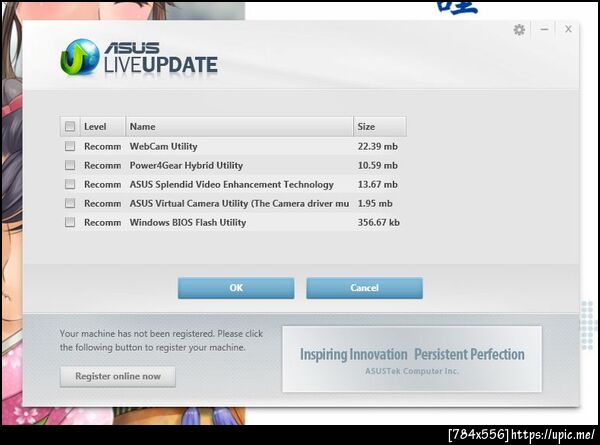The width and height of the screenshot is (600, 445).
Task: Select the Windows BIOS Flash Utility name
Action: pos(188,223)
